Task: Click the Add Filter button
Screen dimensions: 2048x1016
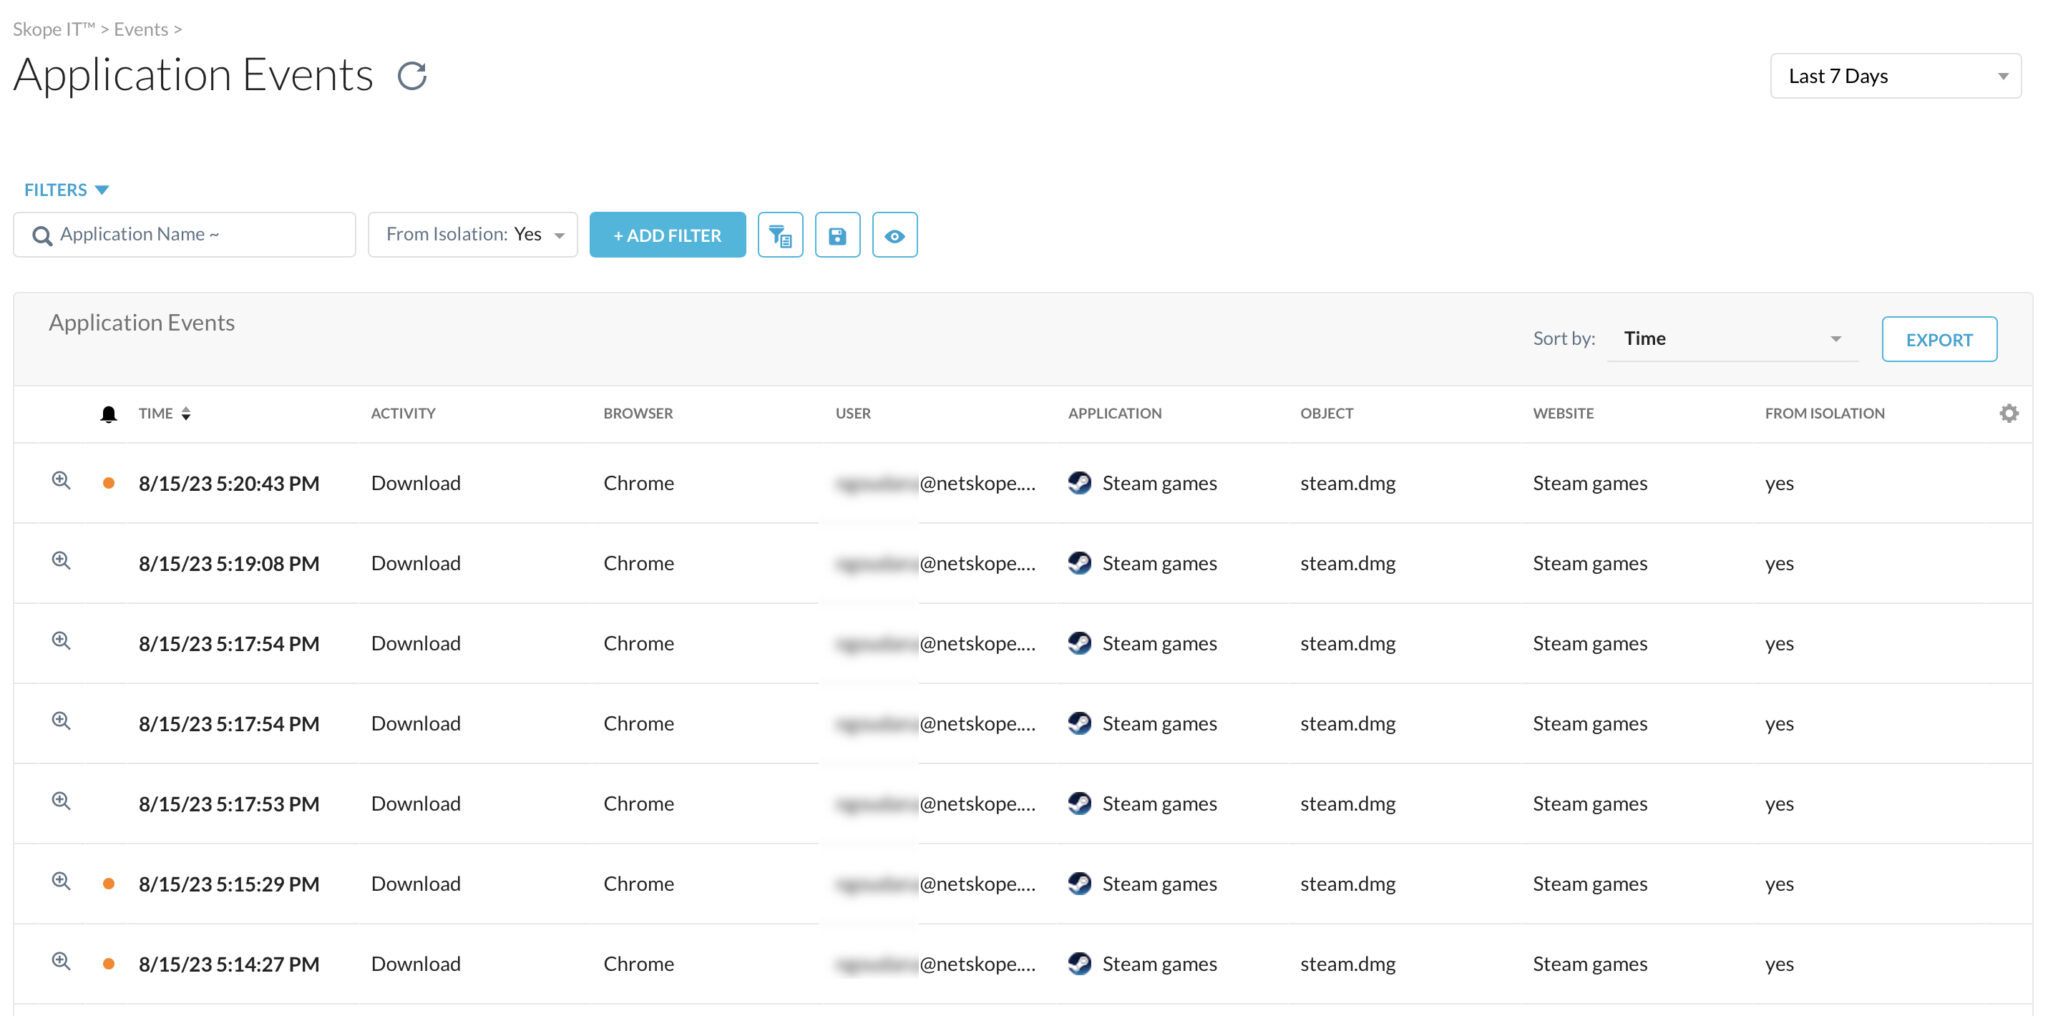Action: point(667,235)
